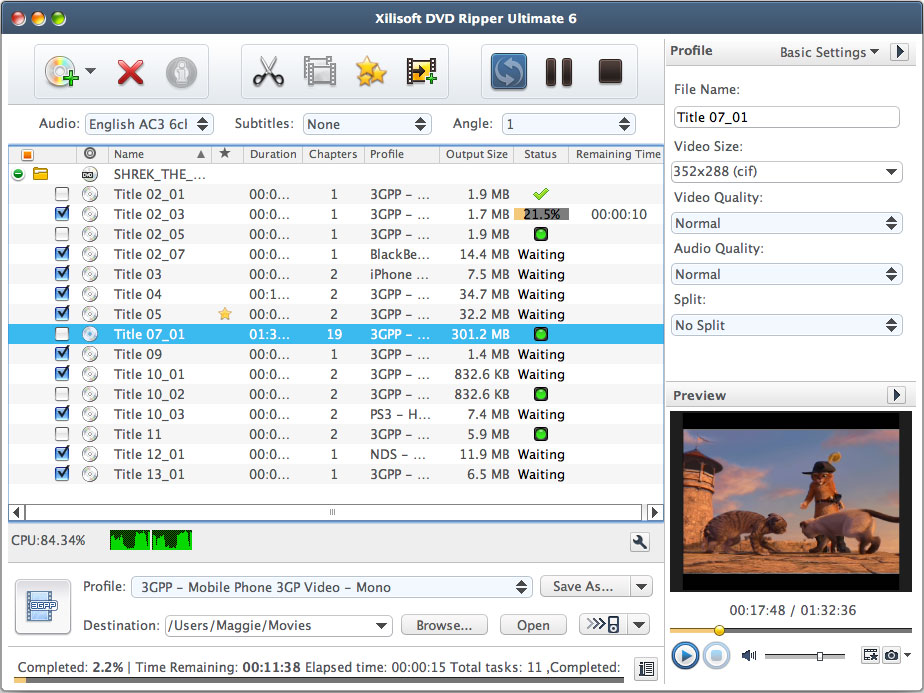
Task: Stop the conversion with the square icon
Action: [x=610, y=71]
